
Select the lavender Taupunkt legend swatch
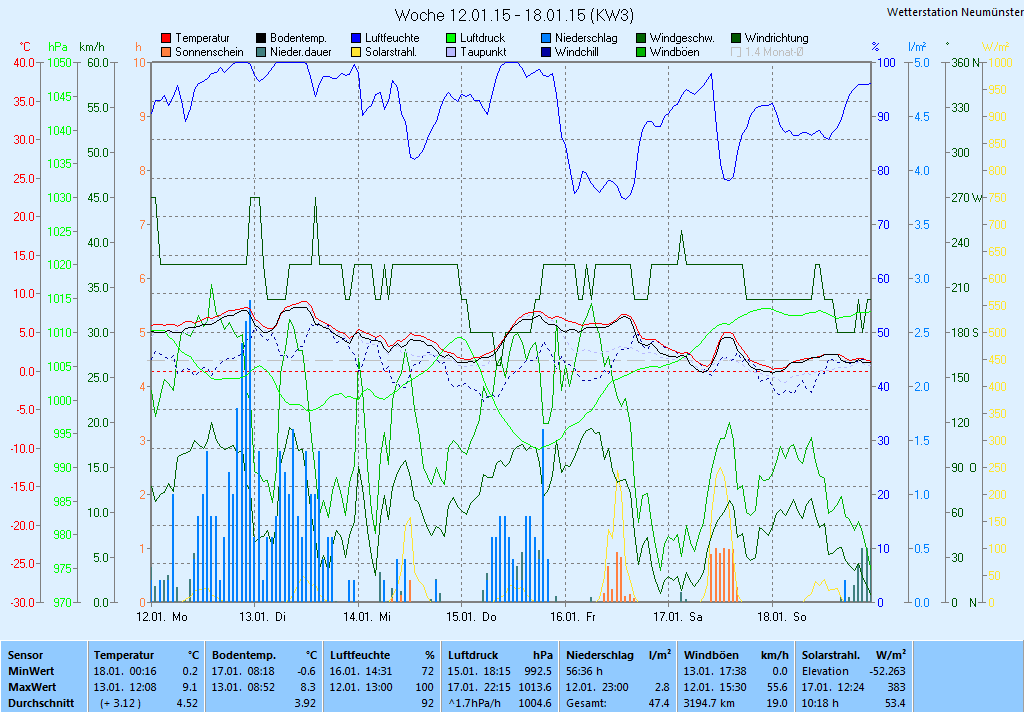(x=451, y=52)
